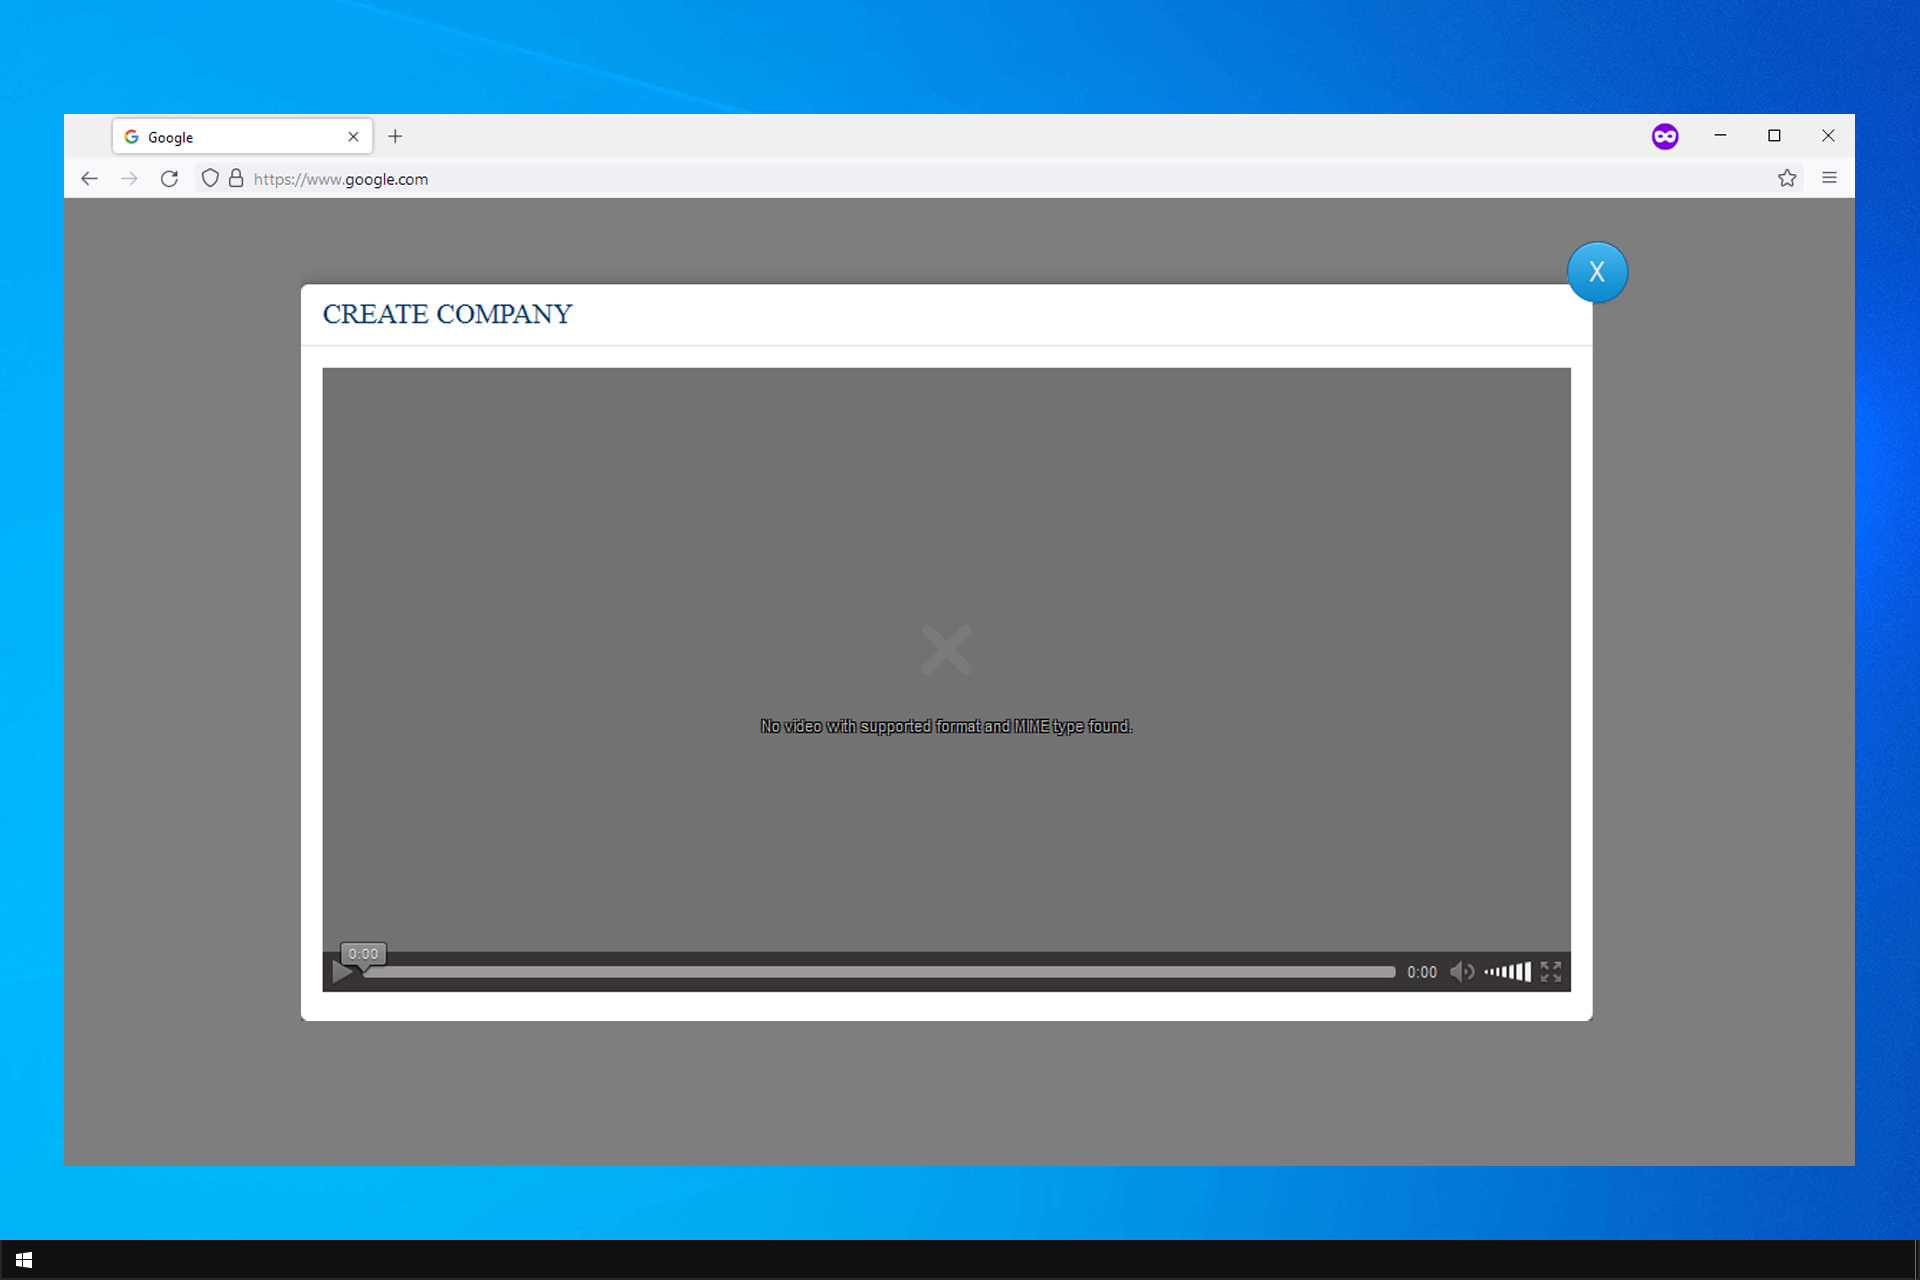Close the browser window
1920x1280 pixels.
1828,135
